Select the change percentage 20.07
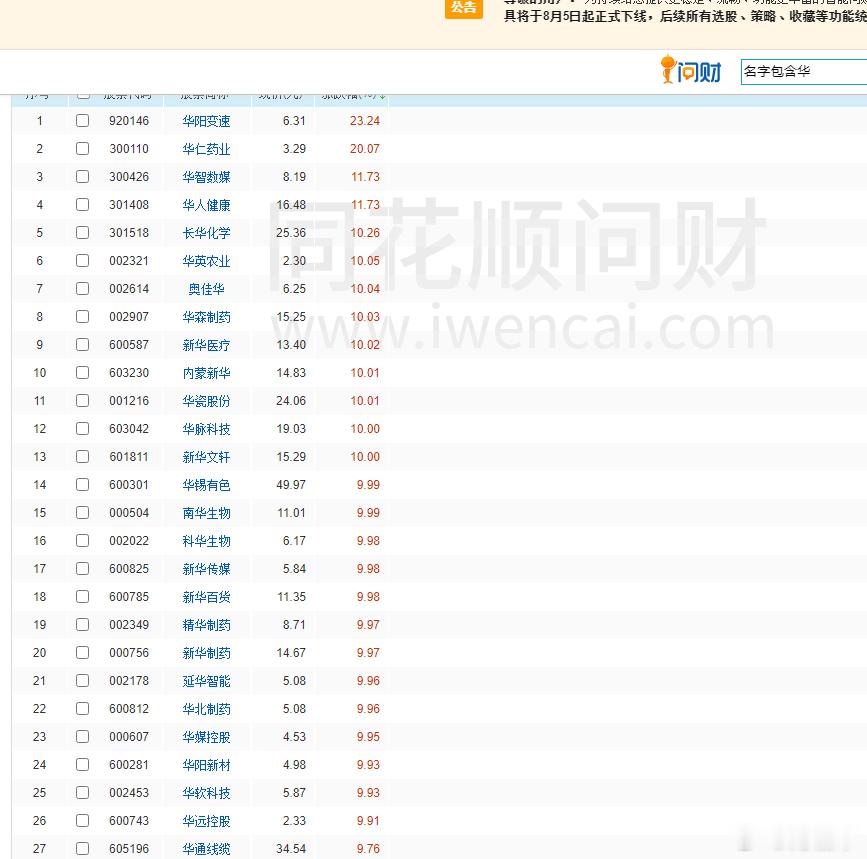The image size is (867, 859). [365, 149]
